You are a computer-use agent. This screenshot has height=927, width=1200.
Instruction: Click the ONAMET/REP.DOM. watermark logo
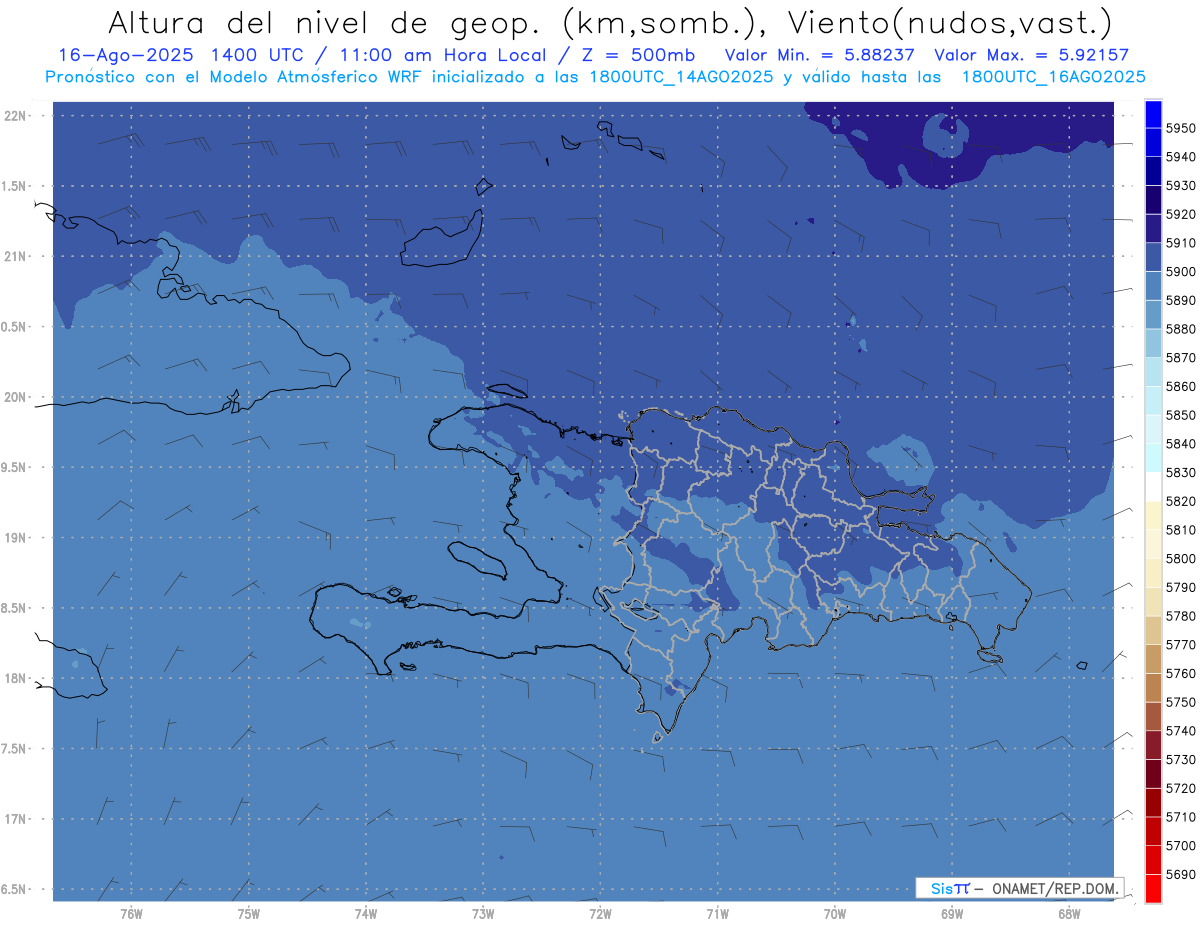tap(1019, 888)
